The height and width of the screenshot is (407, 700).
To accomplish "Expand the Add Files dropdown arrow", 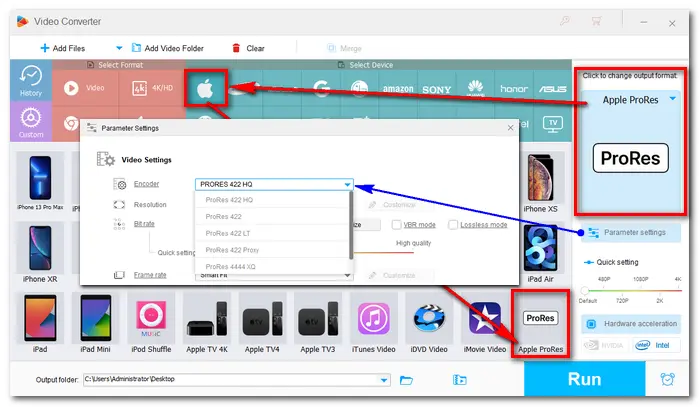I will tap(119, 48).
